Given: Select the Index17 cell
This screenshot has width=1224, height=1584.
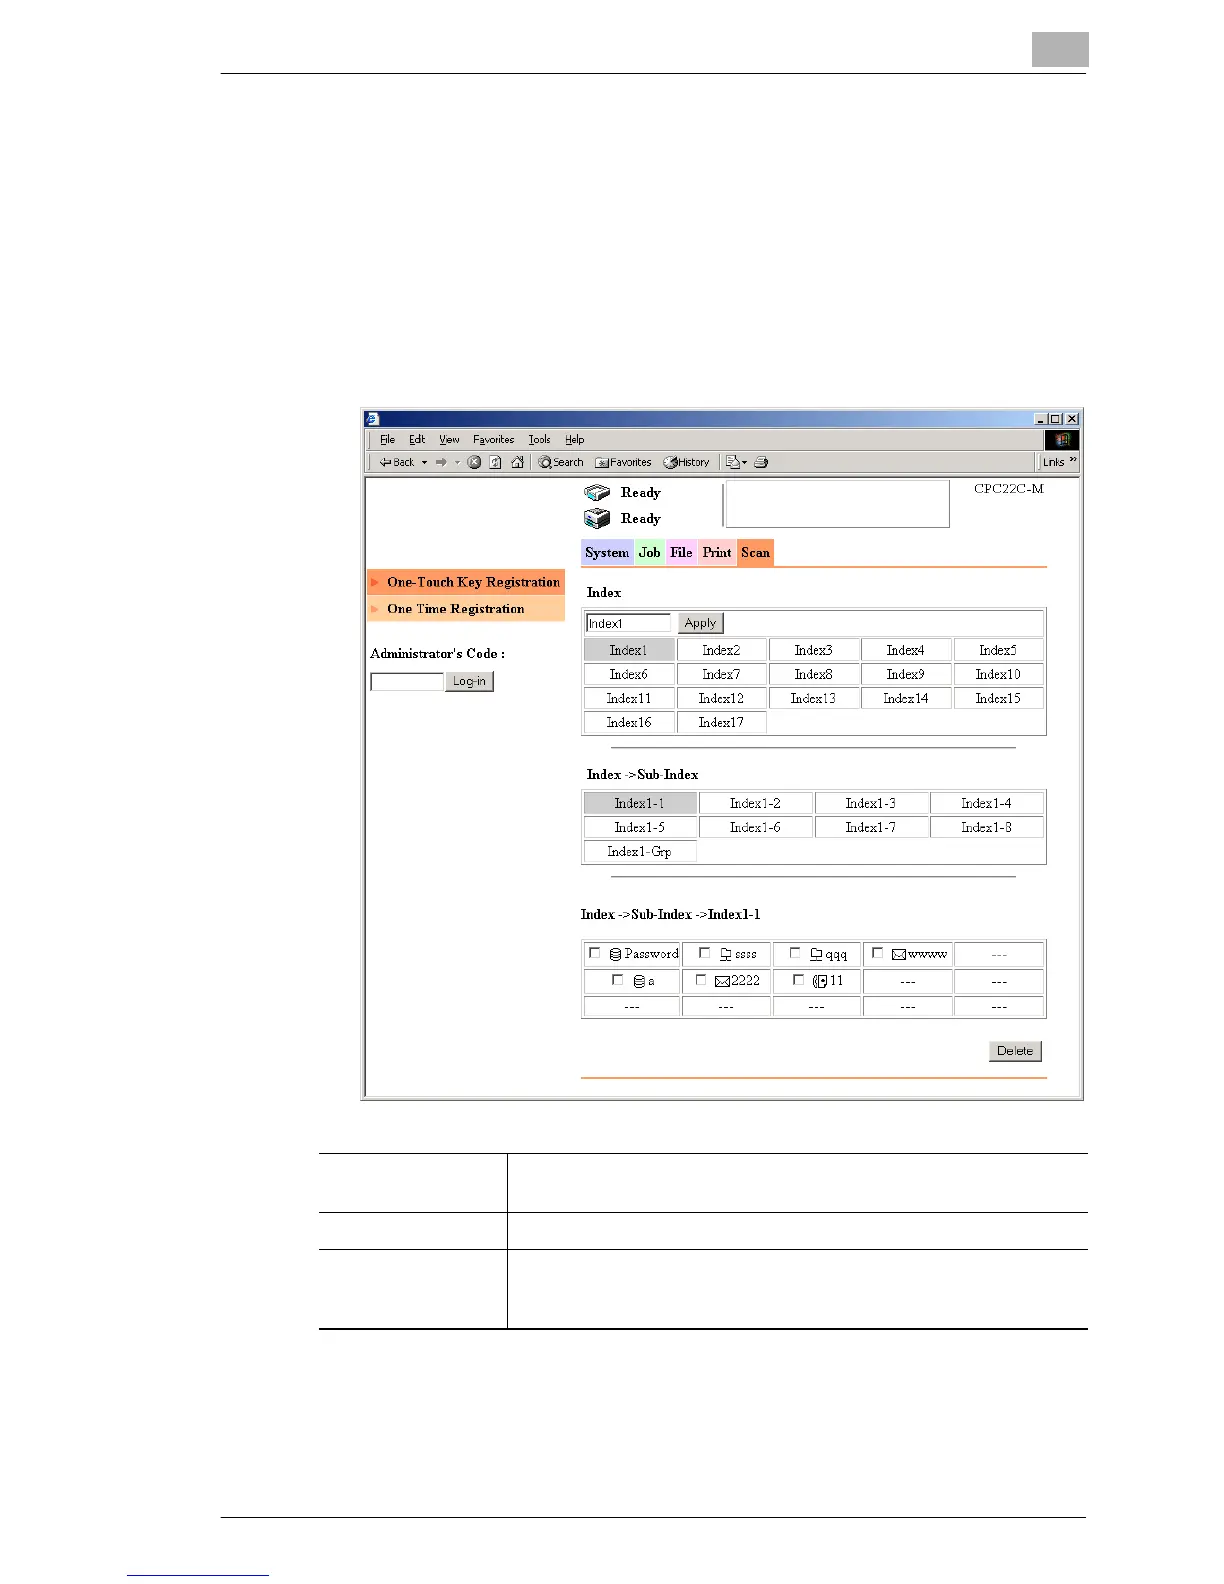Looking at the screenshot, I should 721,722.
